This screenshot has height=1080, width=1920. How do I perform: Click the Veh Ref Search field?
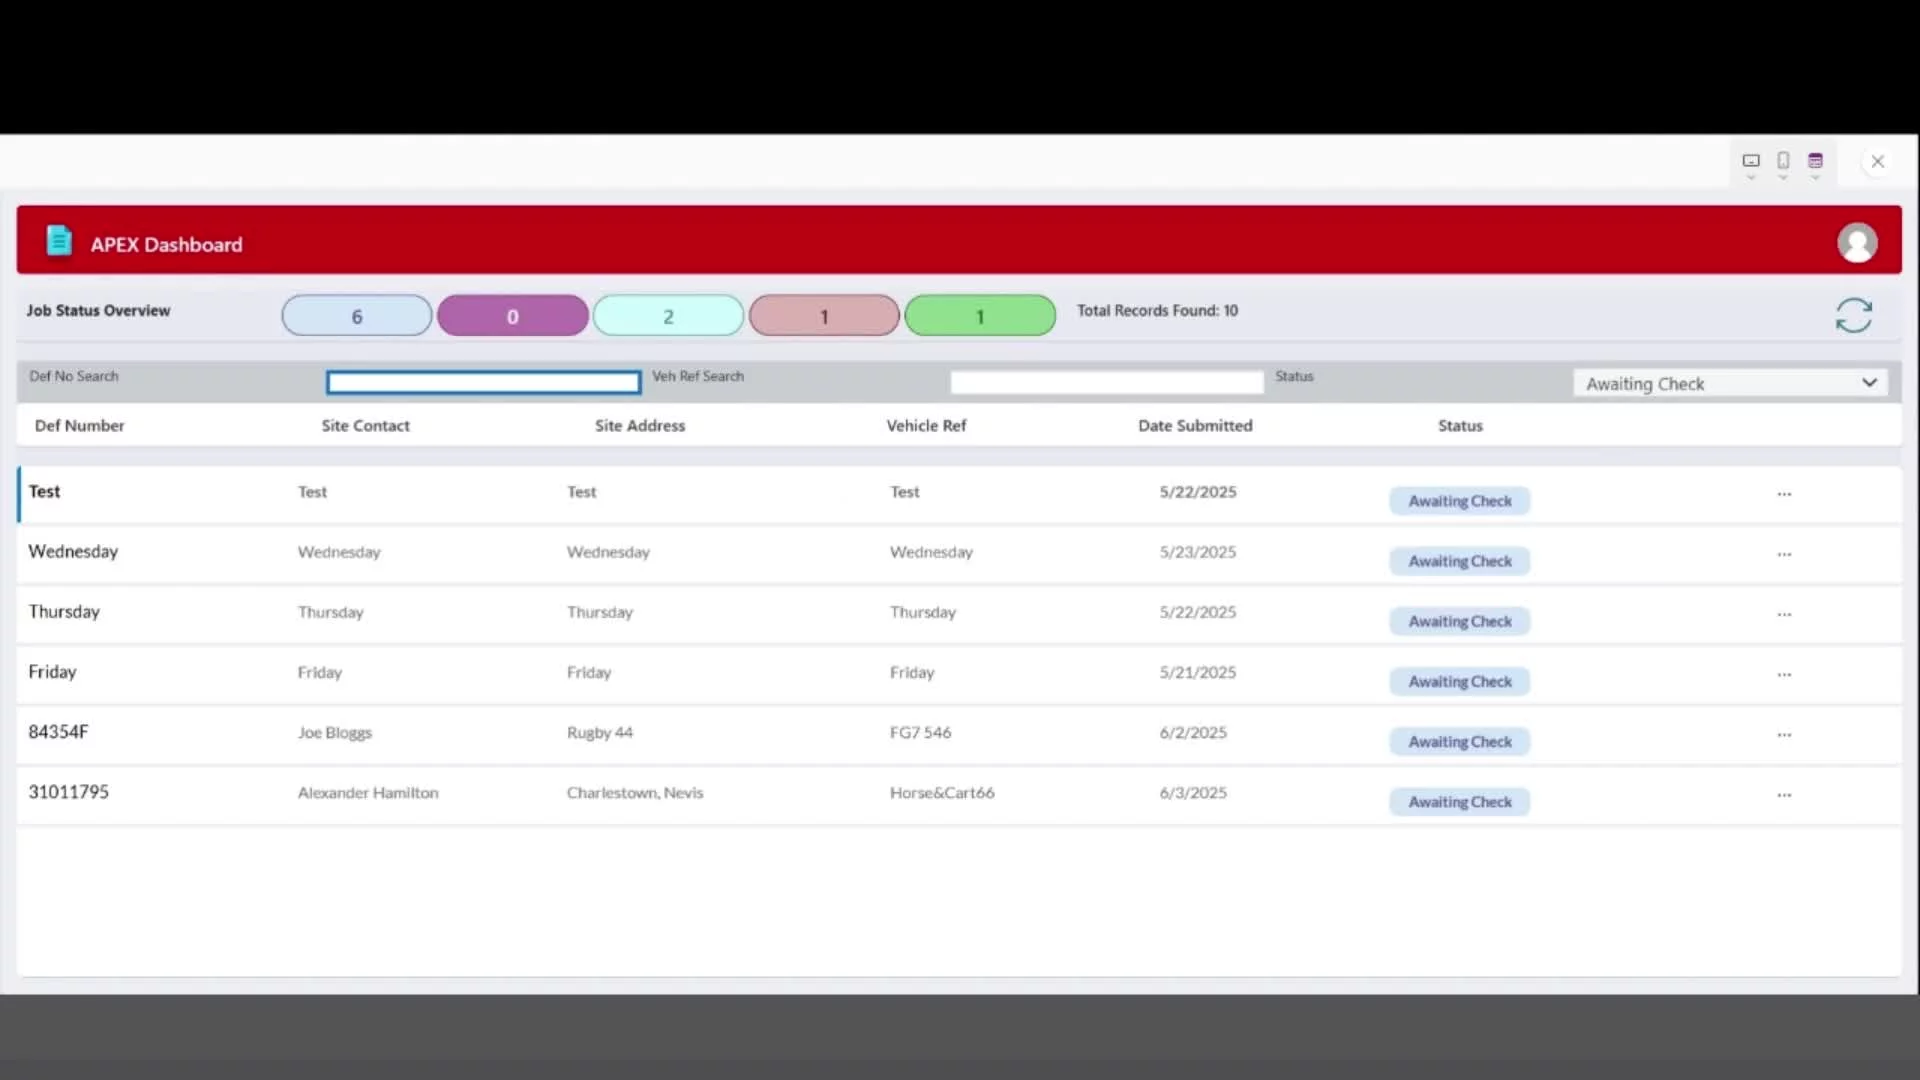[1106, 382]
